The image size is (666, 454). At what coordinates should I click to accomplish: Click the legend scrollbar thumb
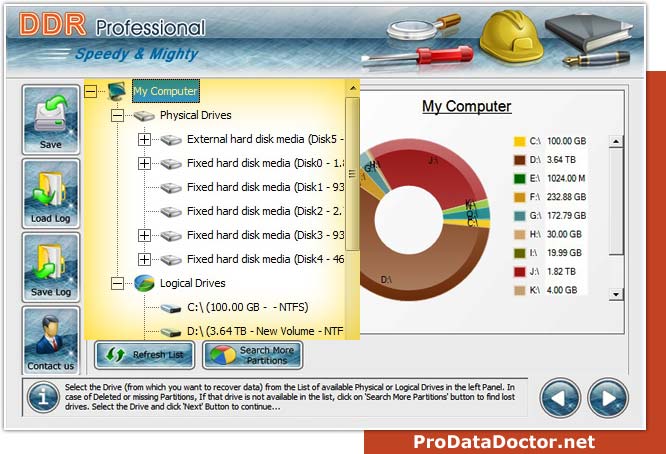tap(616, 201)
